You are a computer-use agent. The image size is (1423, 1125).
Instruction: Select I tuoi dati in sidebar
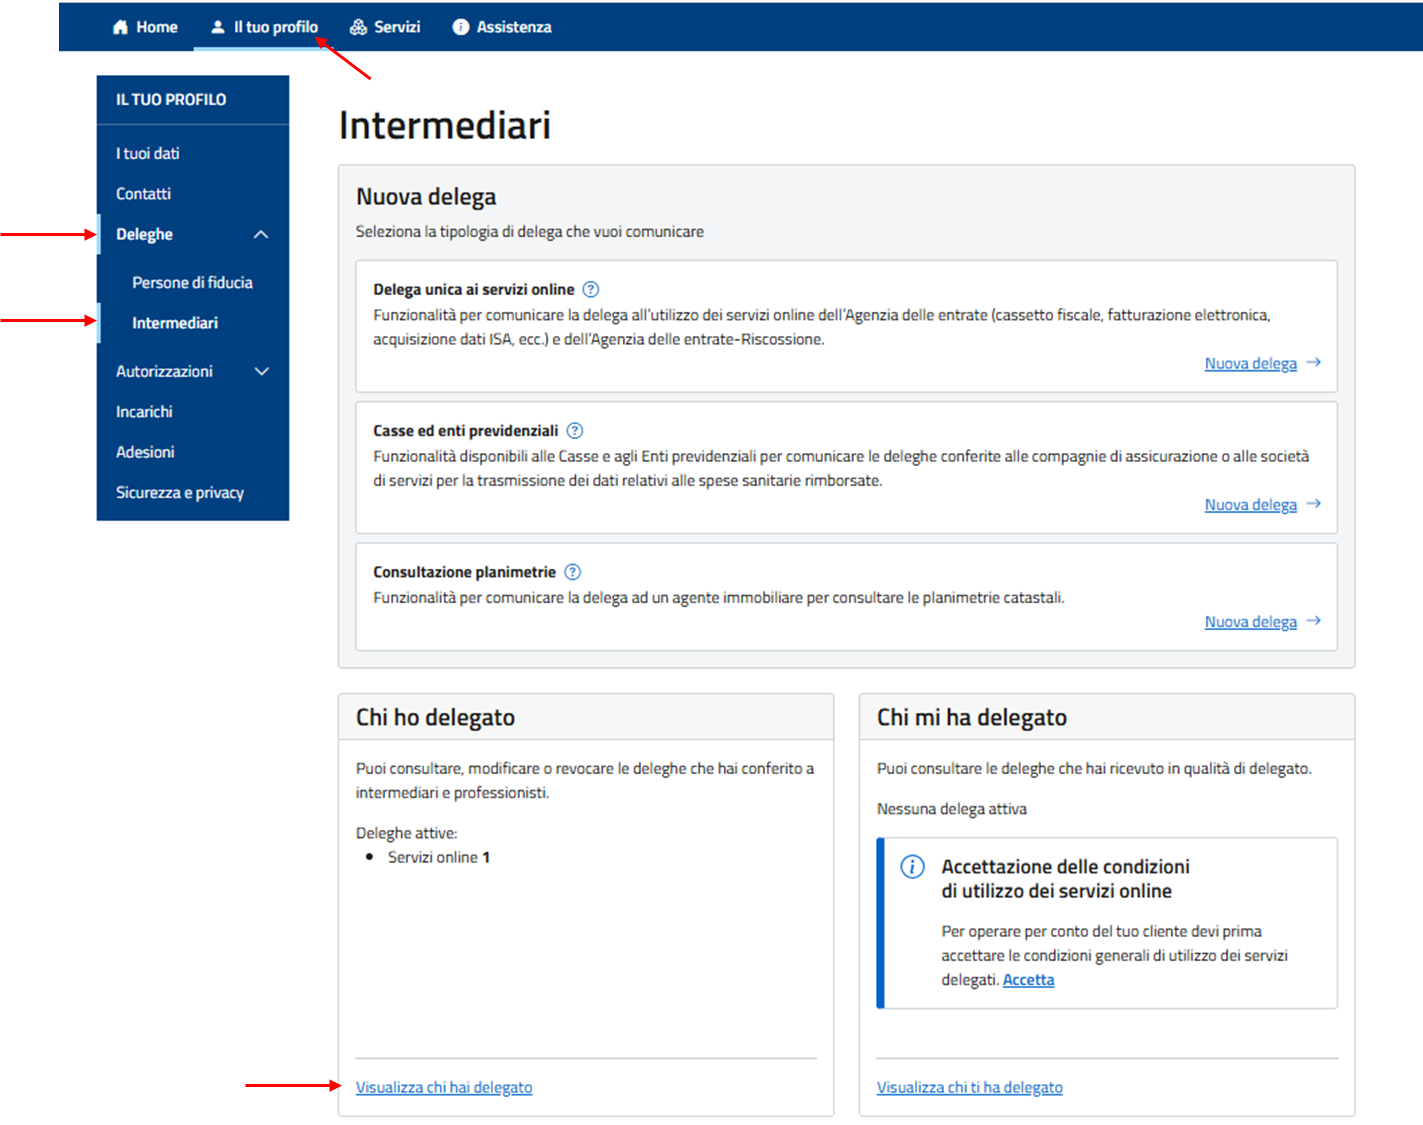(148, 153)
